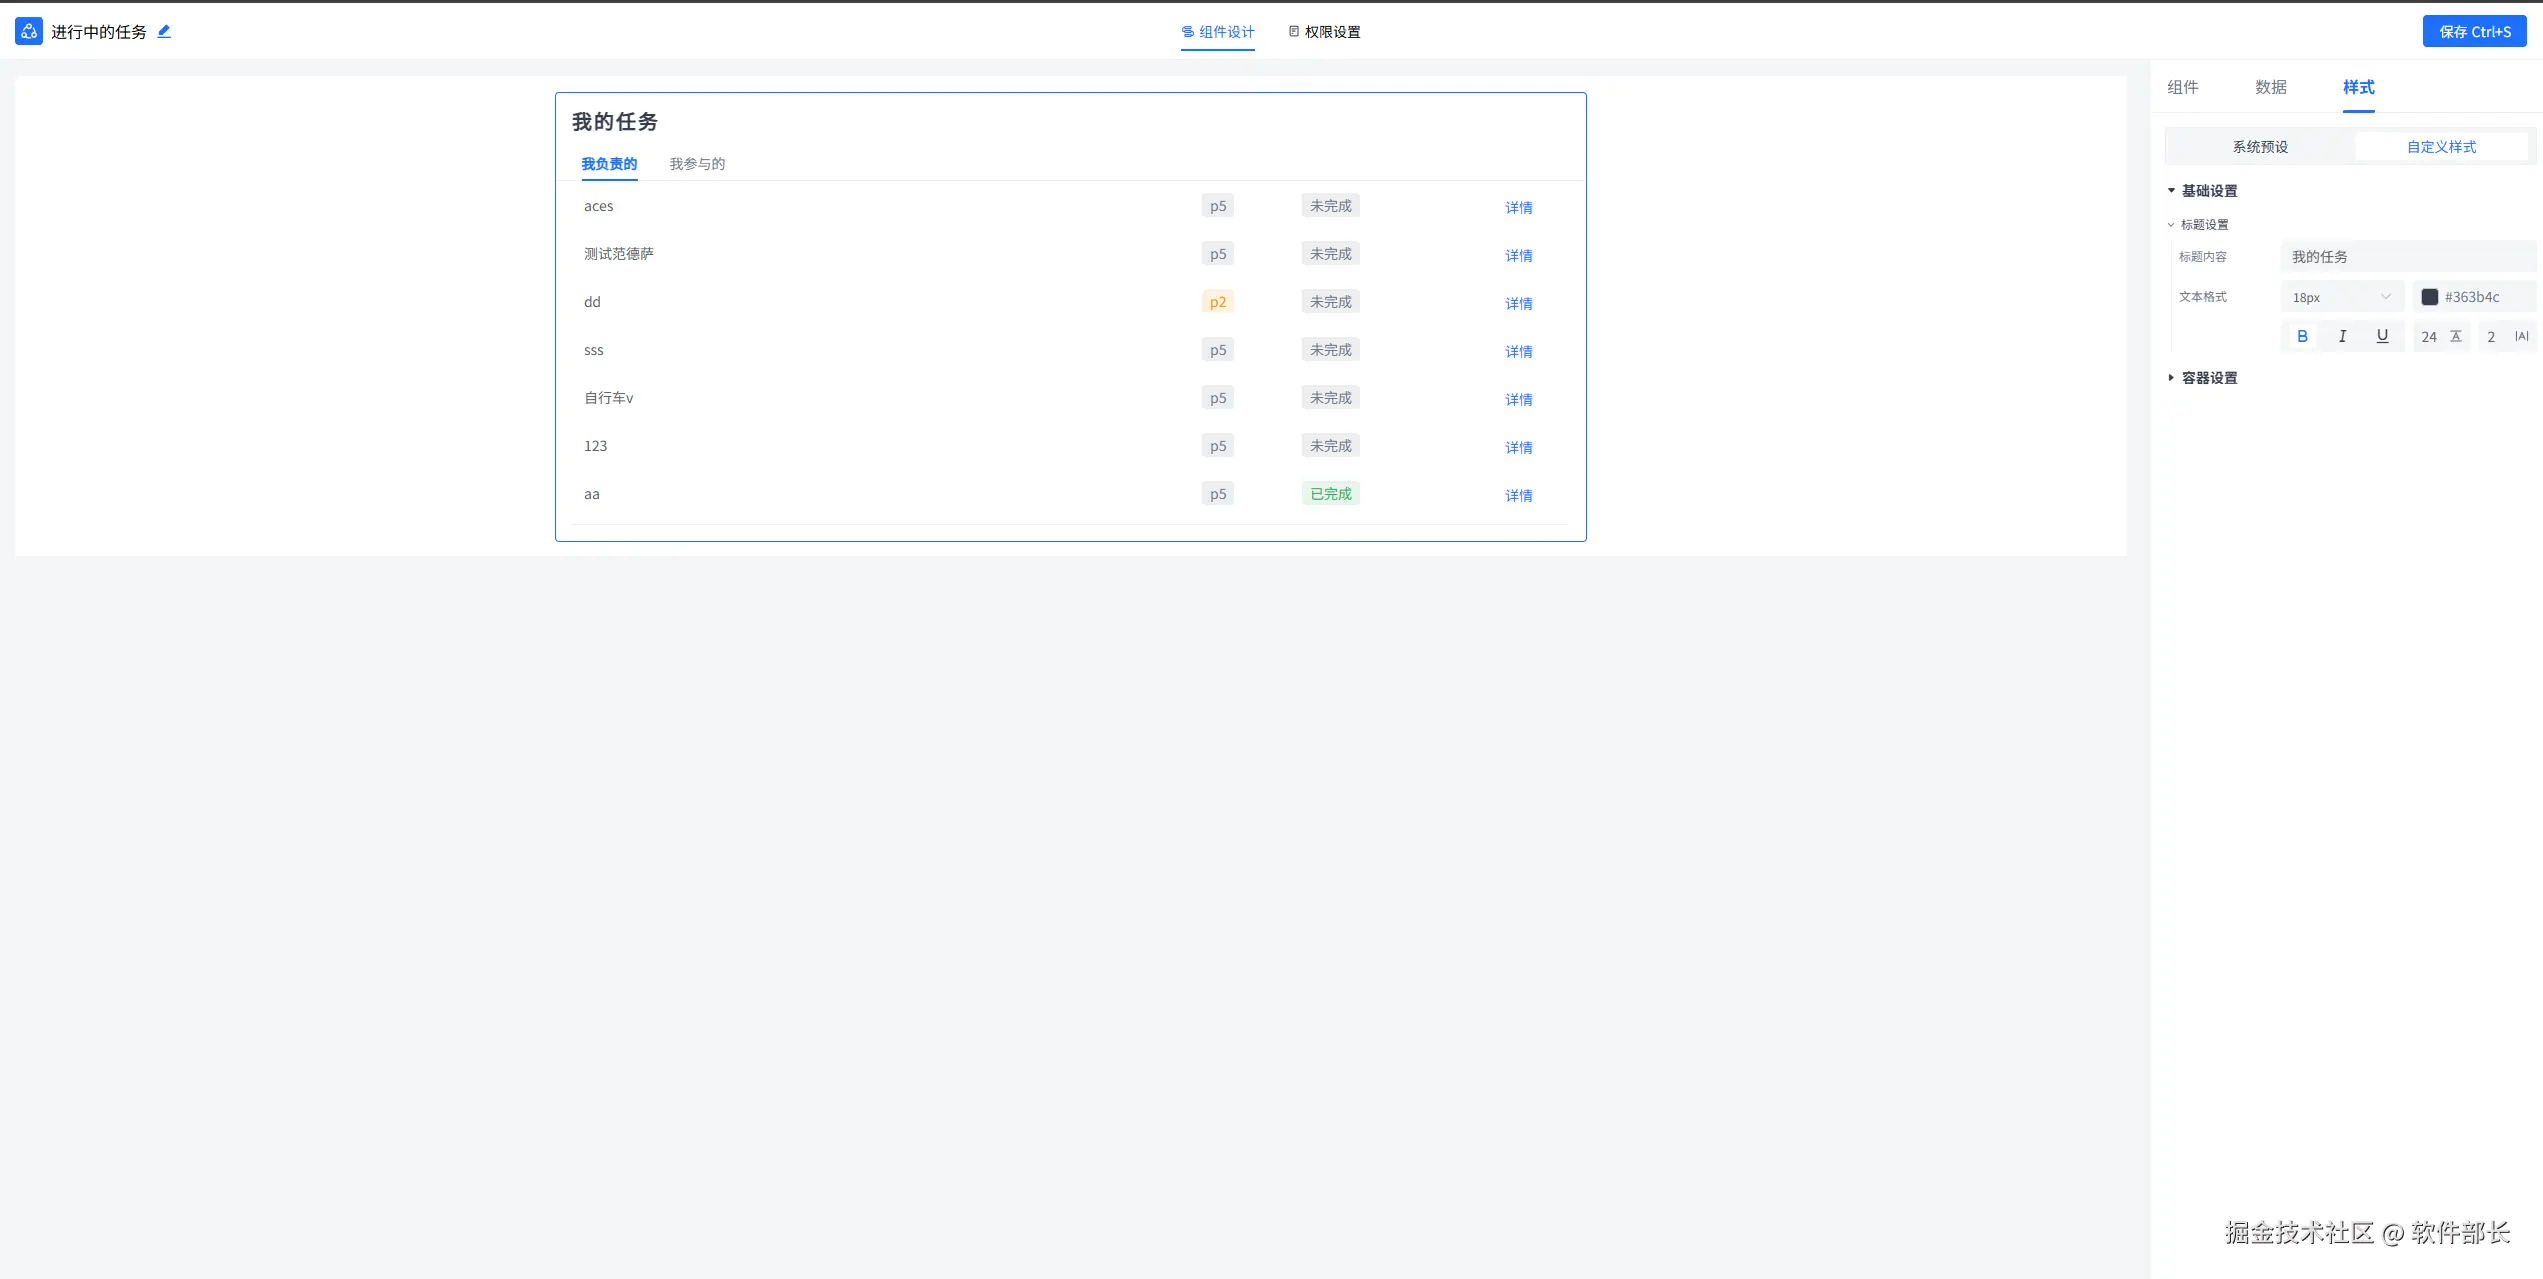Toggle bold formatting for title text
This screenshot has height=1279, width=2543.
click(x=2302, y=336)
